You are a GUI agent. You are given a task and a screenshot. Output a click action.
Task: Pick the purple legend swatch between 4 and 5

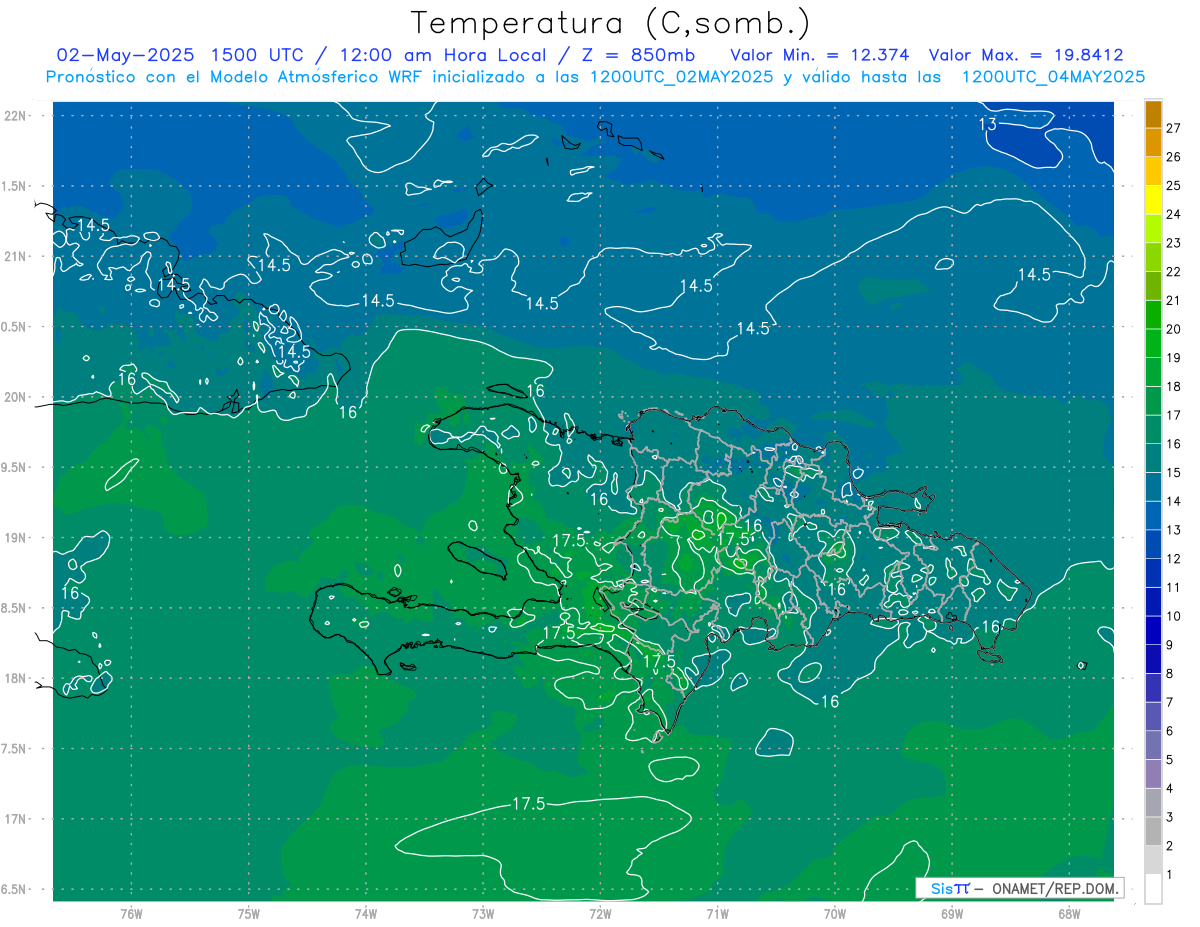tap(1153, 774)
